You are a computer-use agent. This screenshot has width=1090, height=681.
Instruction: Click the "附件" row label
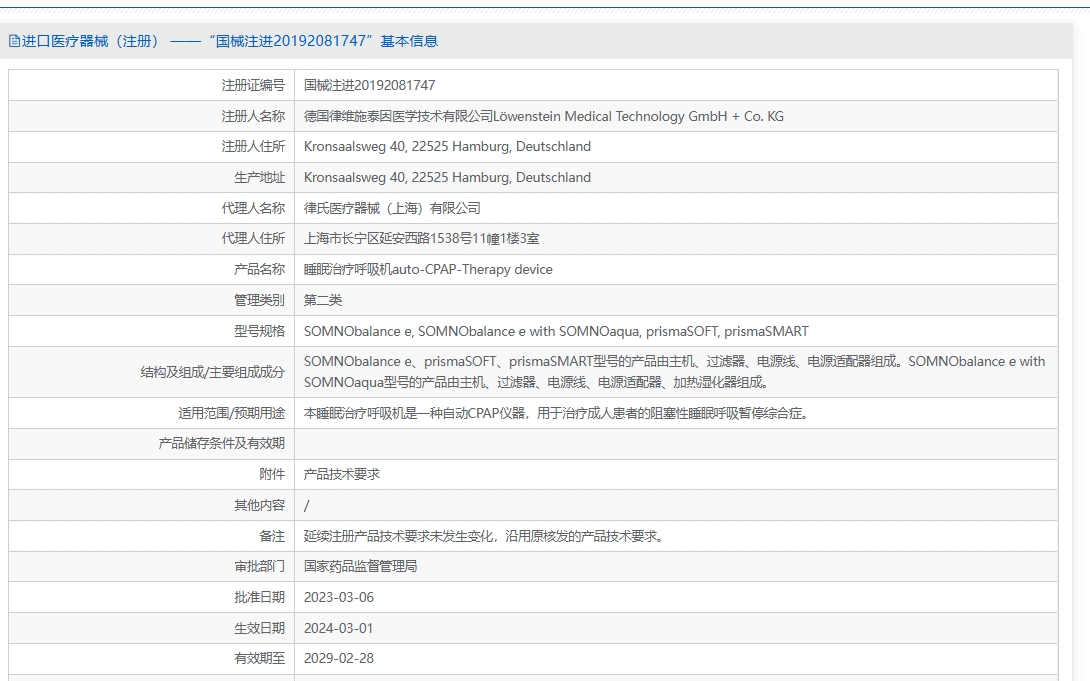272,474
